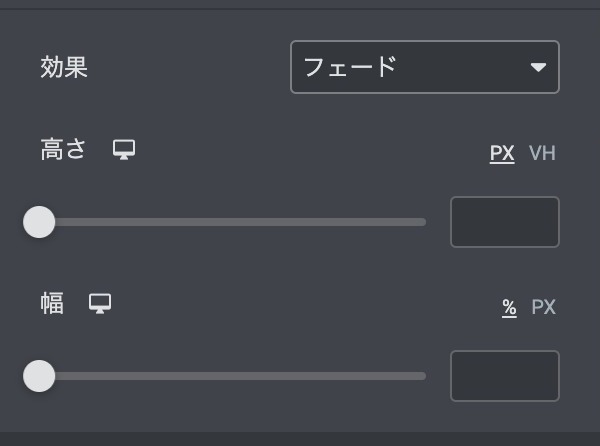Click the 高さ slider handle

tap(39, 222)
